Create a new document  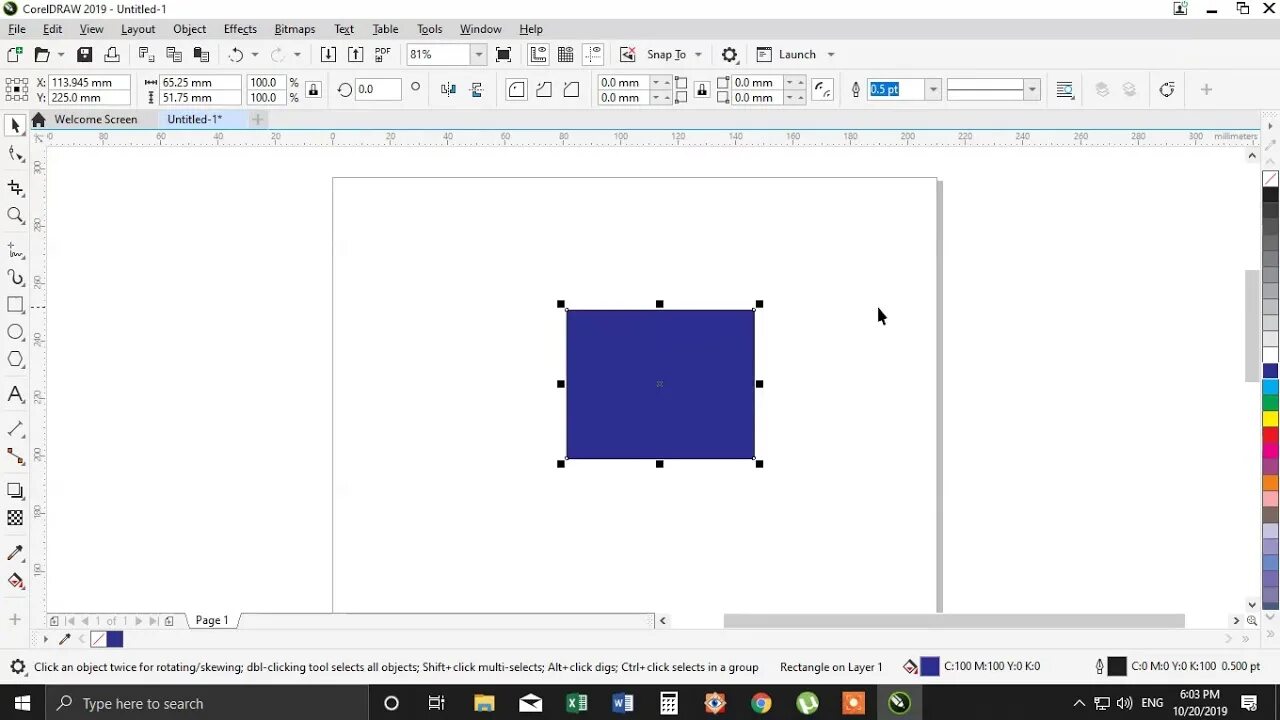14,55
